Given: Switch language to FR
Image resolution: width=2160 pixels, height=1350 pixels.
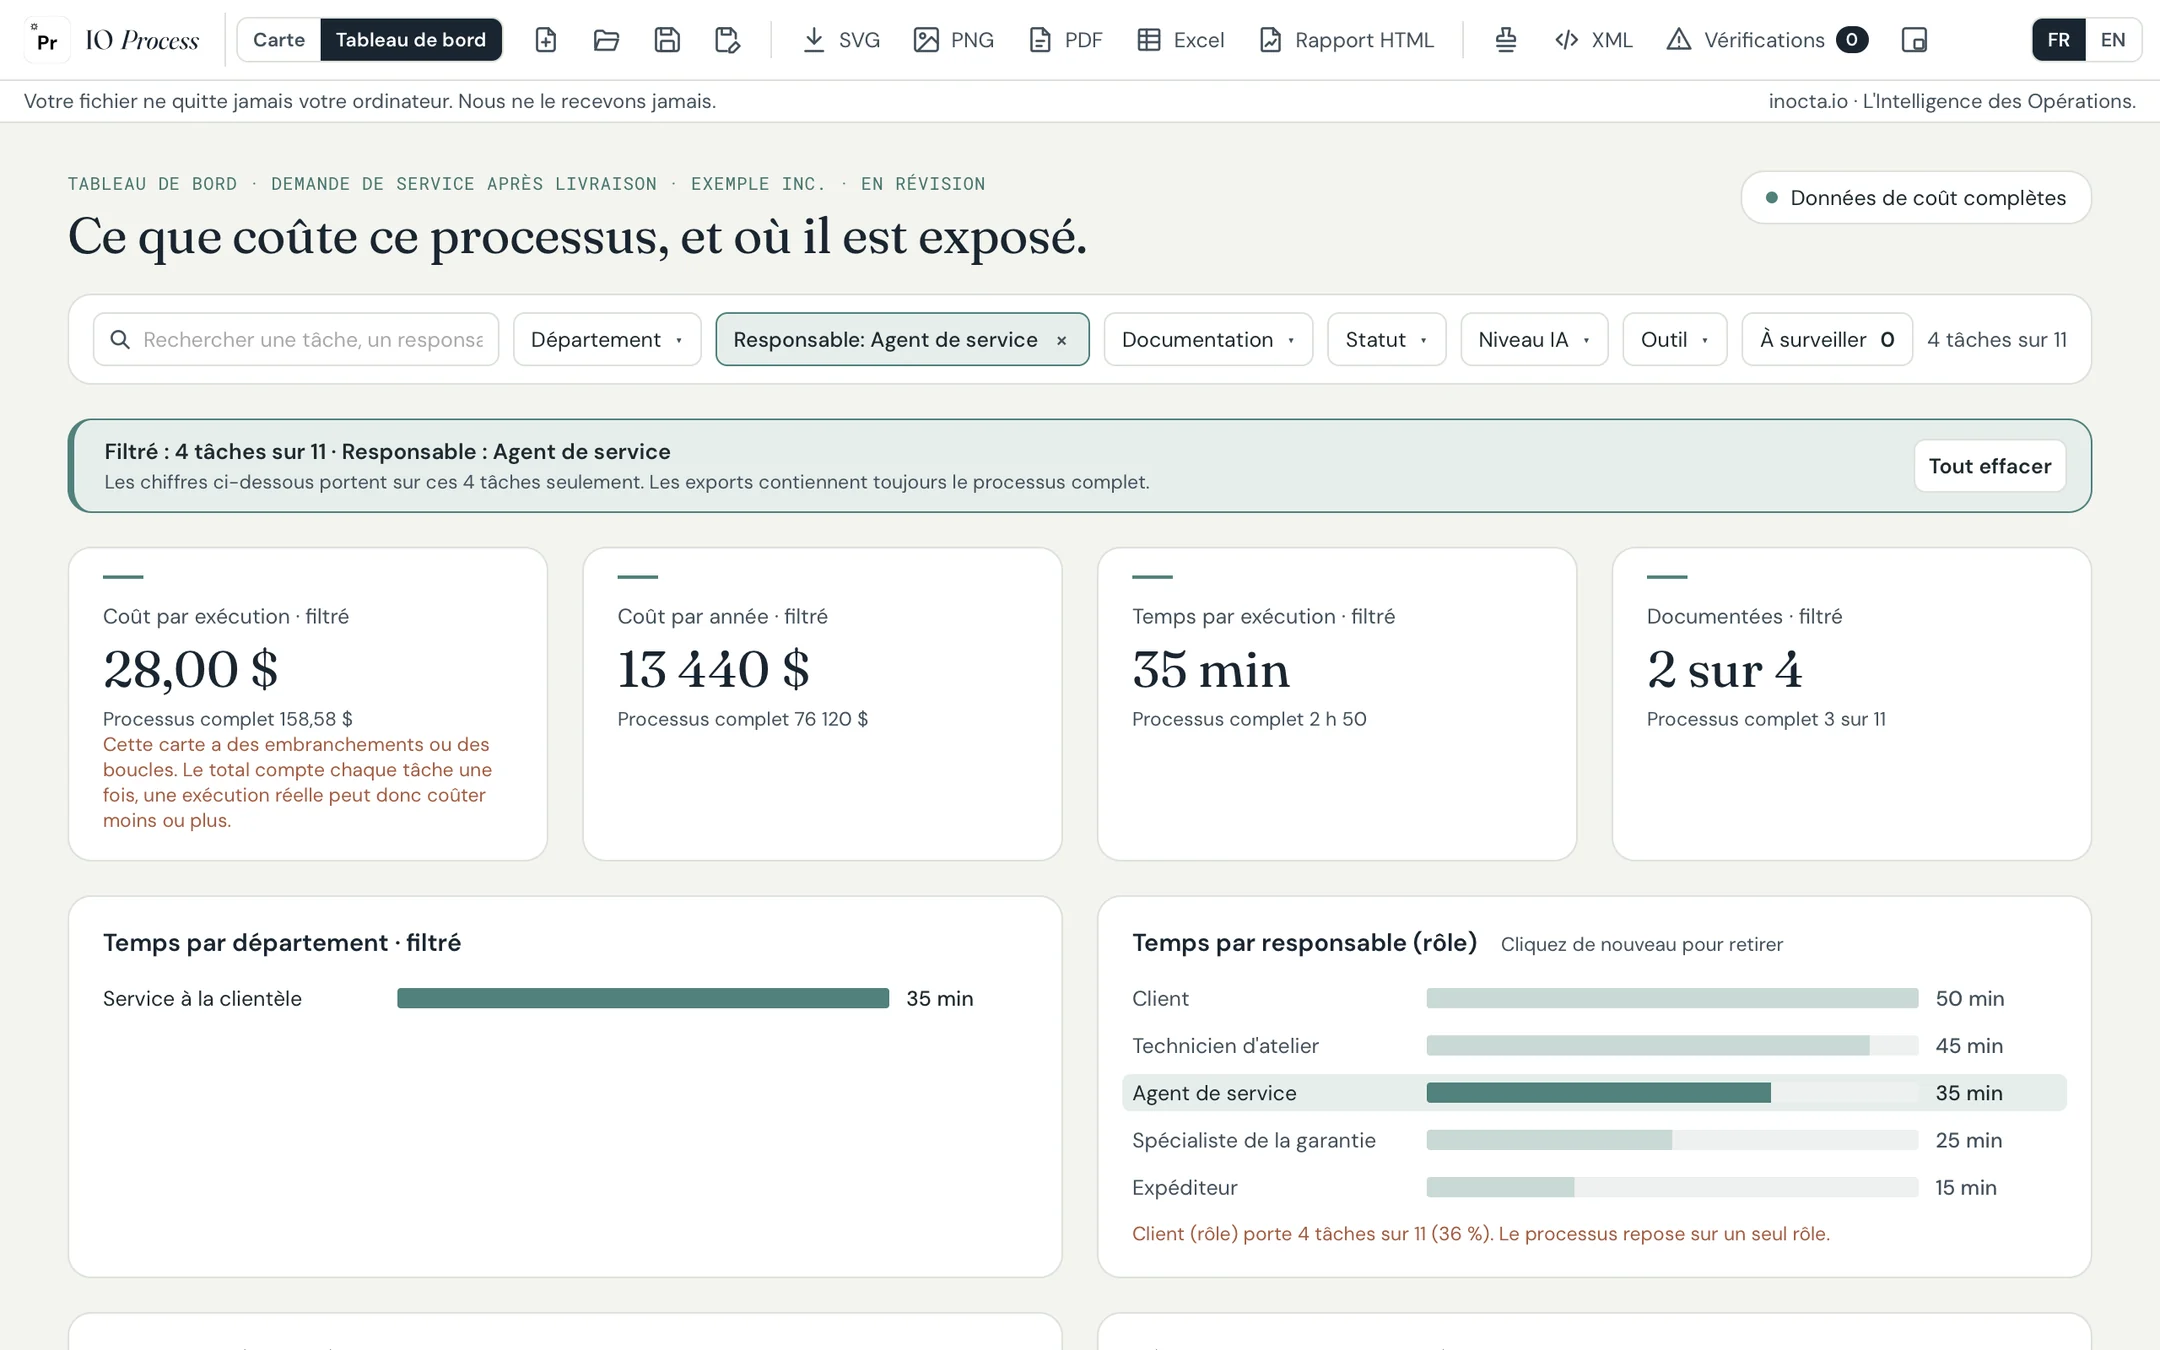Looking at the screenshot, I should (2058, 40).
